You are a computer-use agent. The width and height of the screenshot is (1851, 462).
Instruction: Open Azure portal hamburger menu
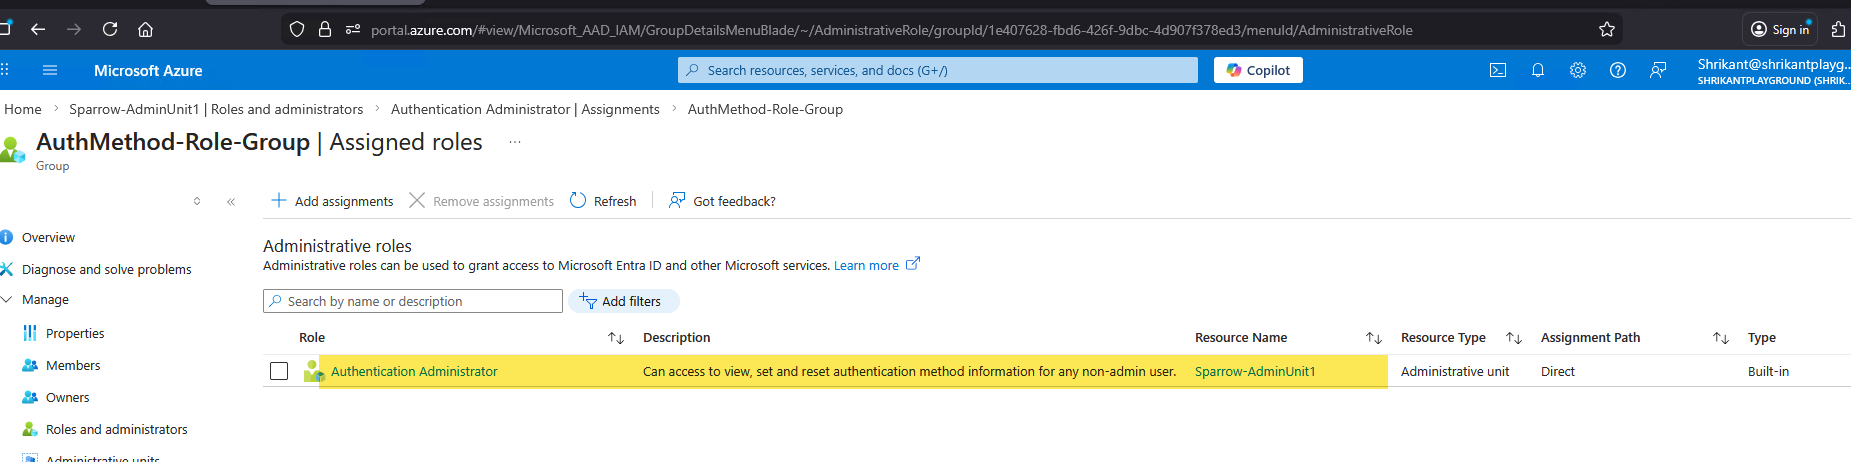(x=50, y=70)
